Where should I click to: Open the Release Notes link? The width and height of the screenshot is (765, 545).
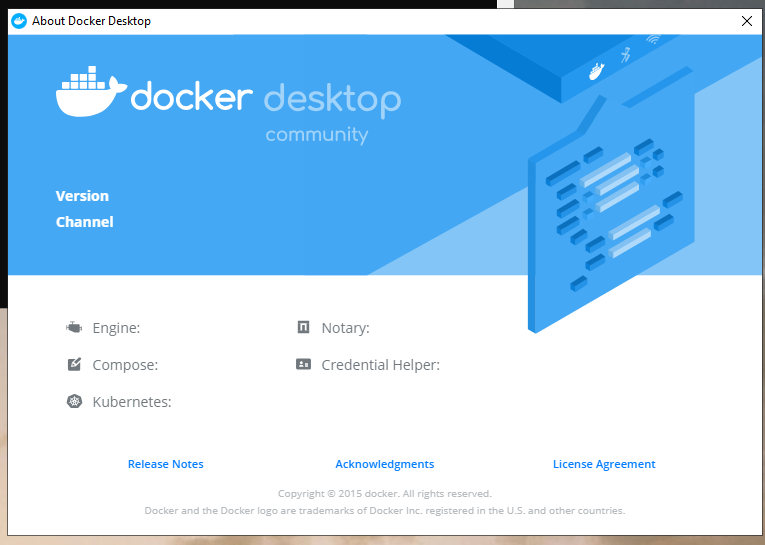pyautogui.click(x=165, y=464)
